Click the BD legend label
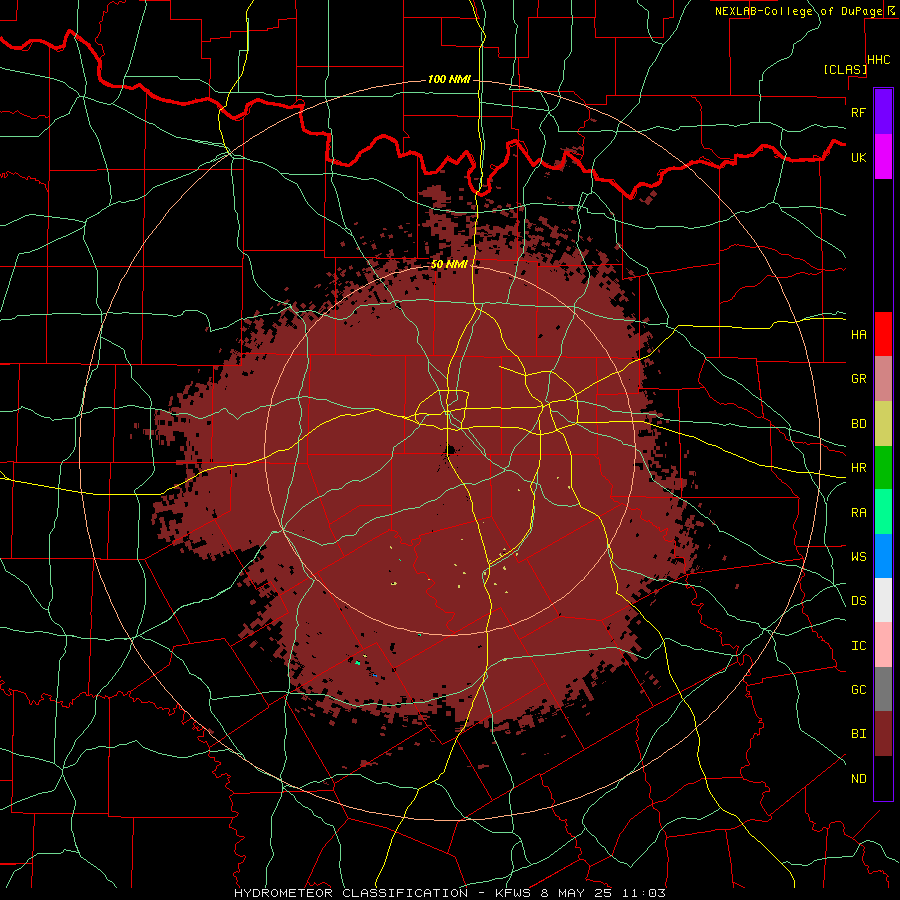Viewport: 900px width, 900px height. [858, 424]
